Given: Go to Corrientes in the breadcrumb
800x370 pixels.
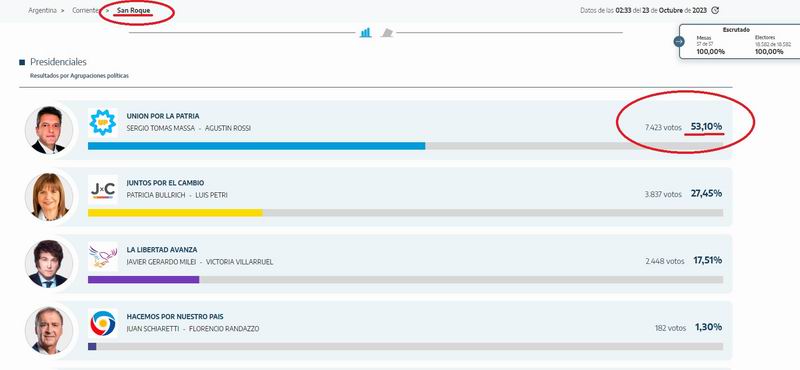Looking at the screenshot, I should click(x=85, y=10).
